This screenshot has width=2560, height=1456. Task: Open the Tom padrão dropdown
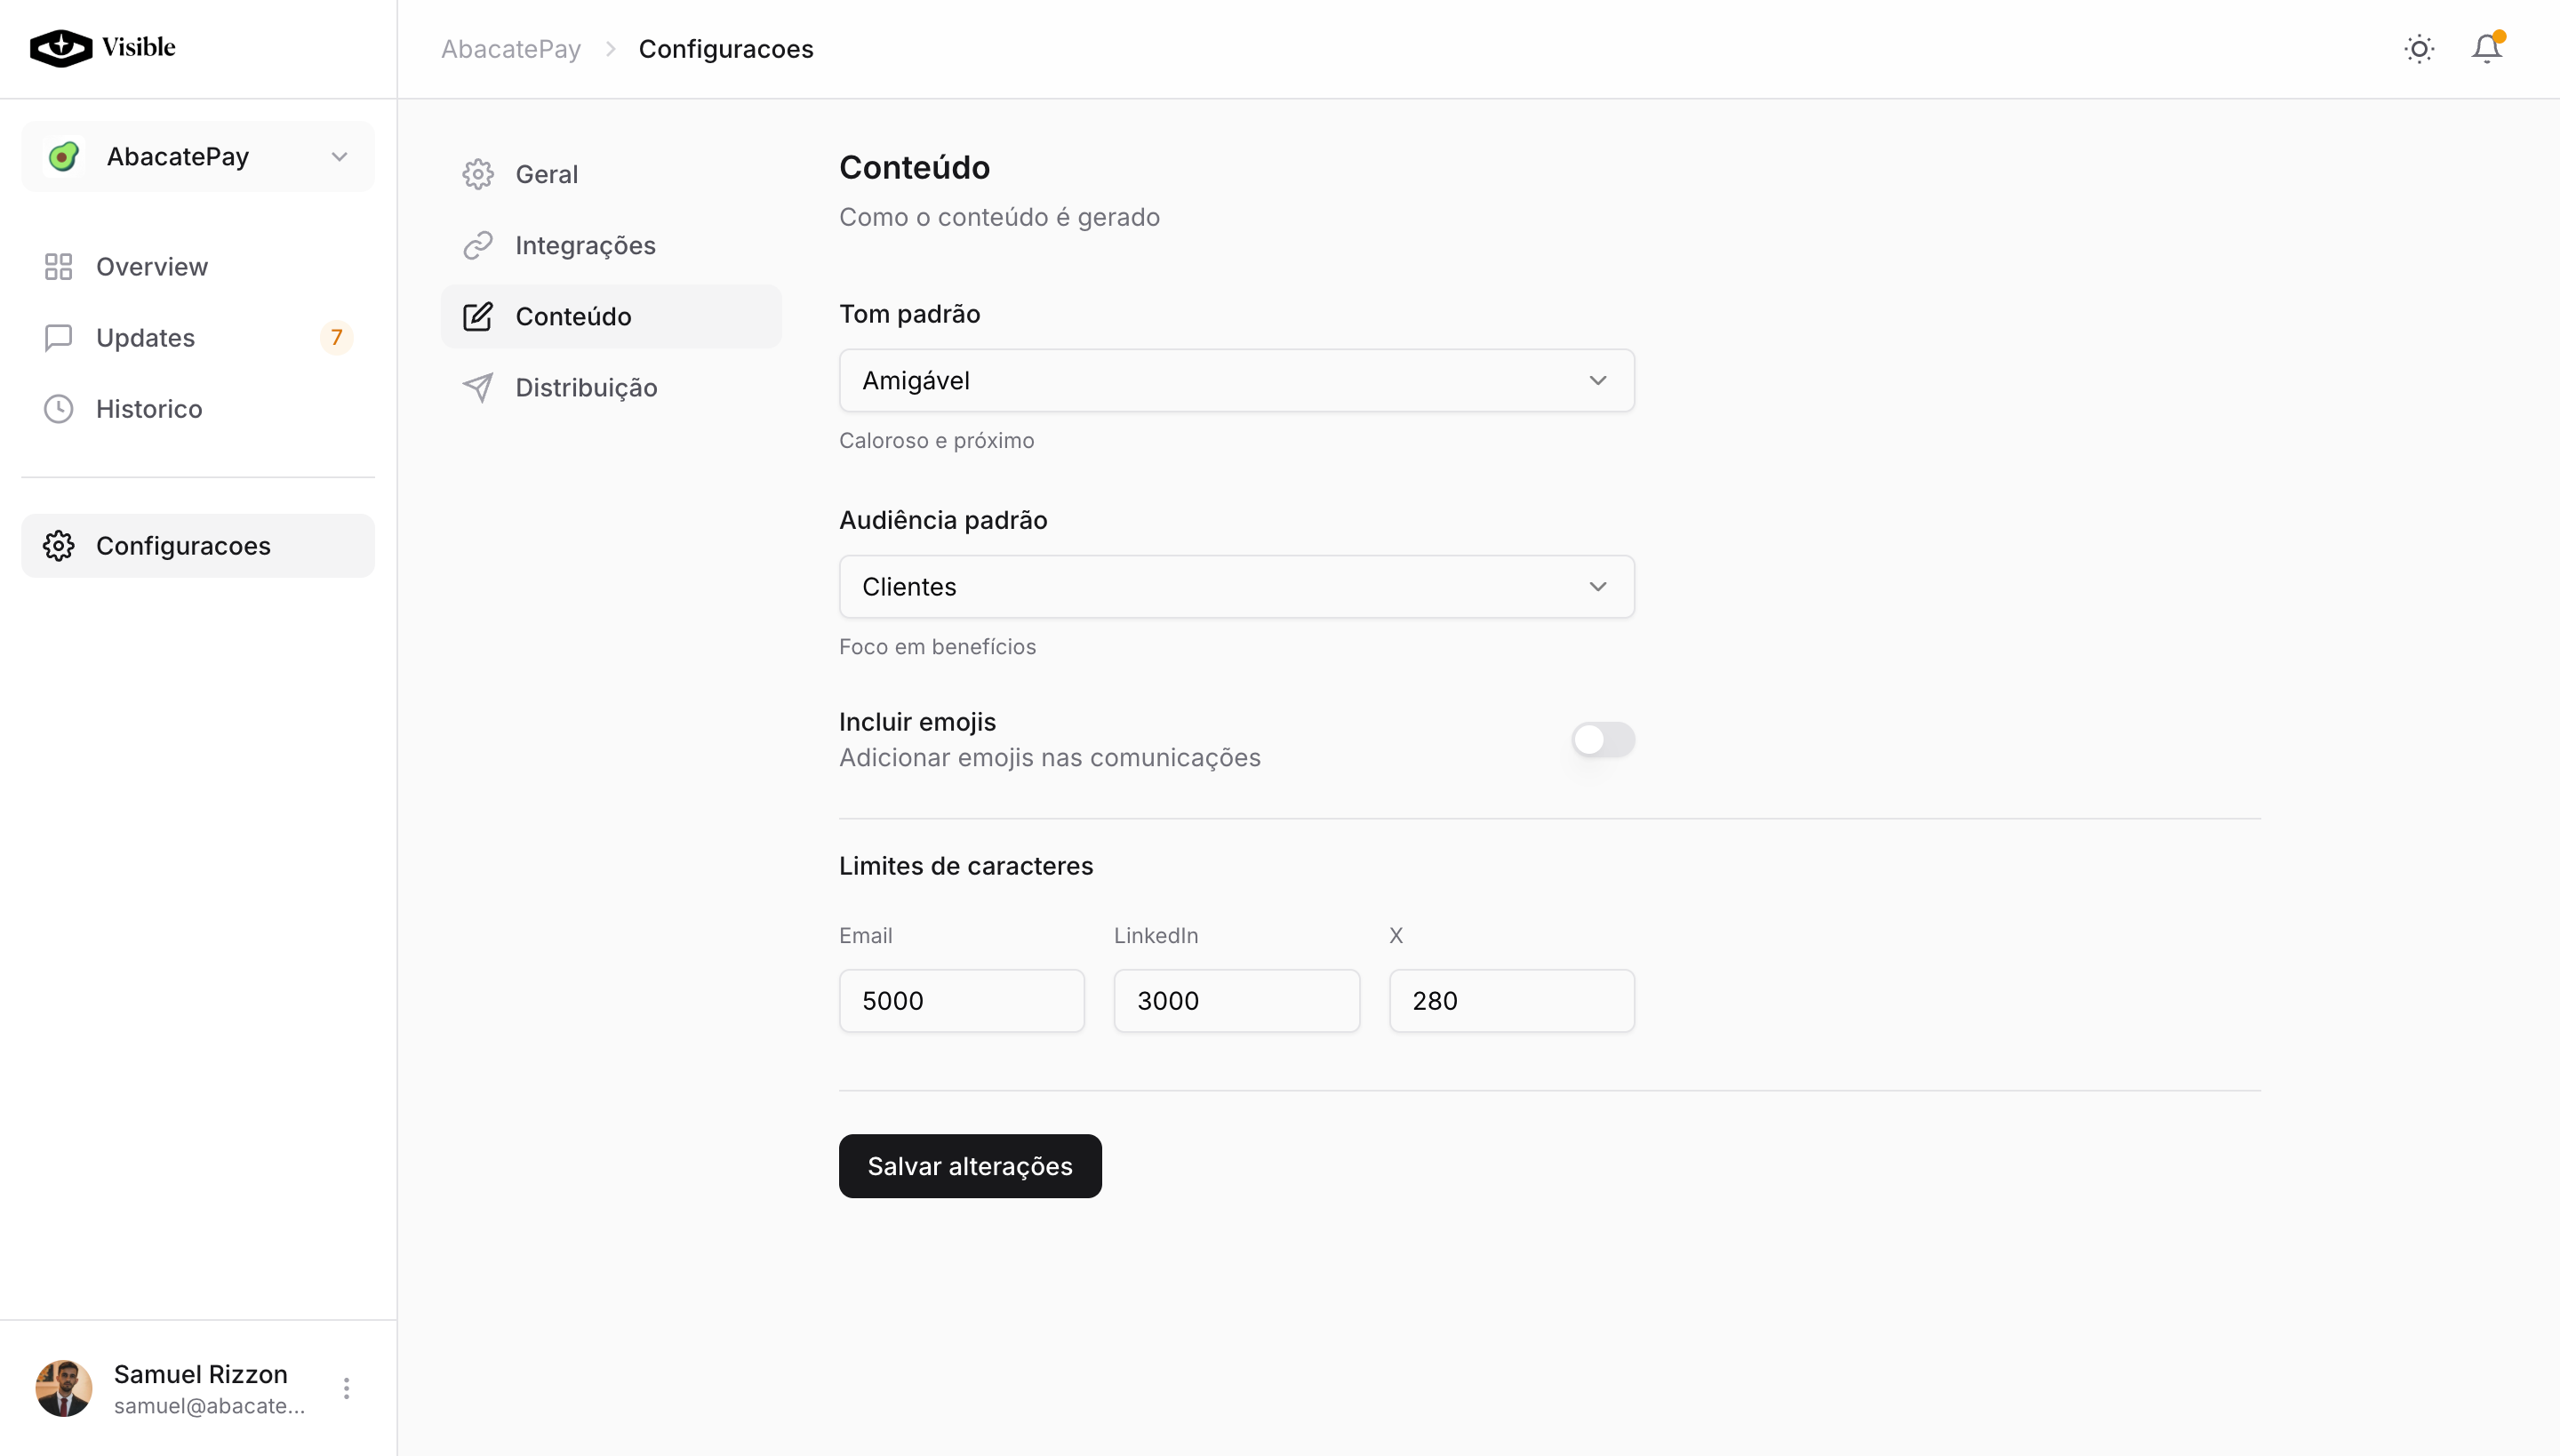click(x=1236, y=381)
